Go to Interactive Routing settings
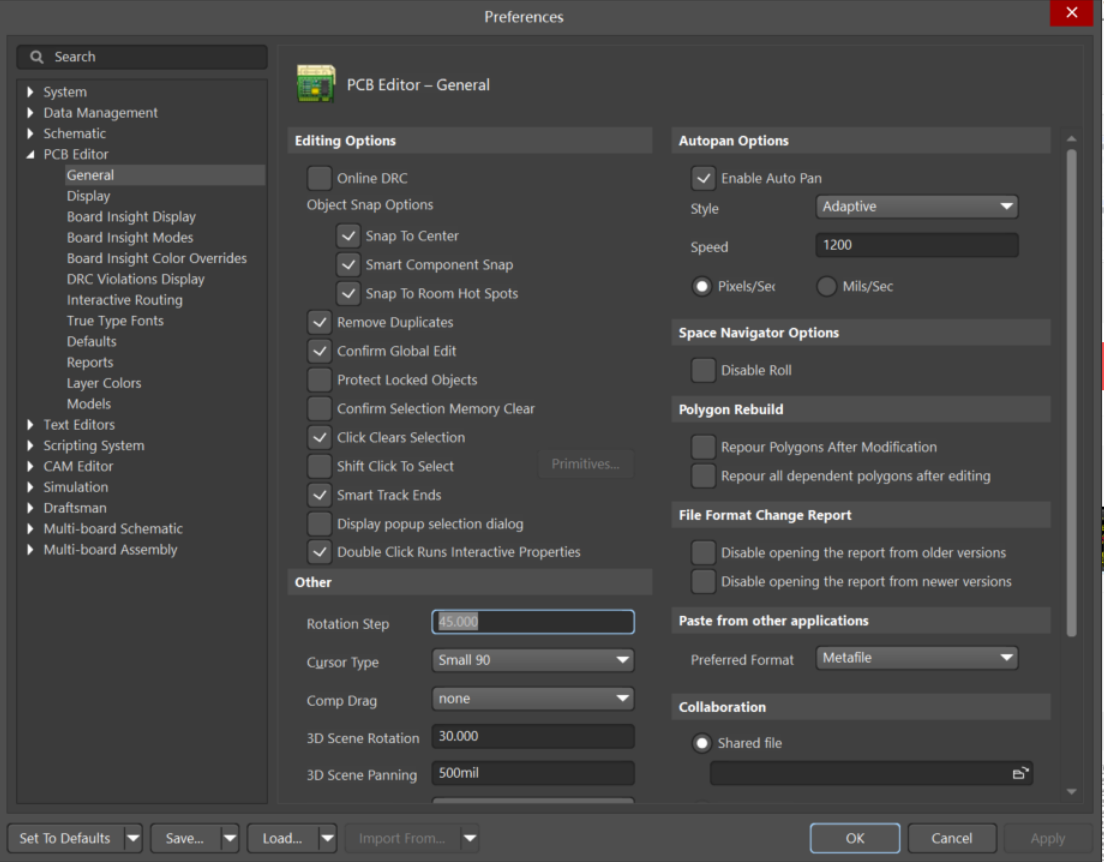This screenshot has width=1104, height=862. tap(125, 300)
